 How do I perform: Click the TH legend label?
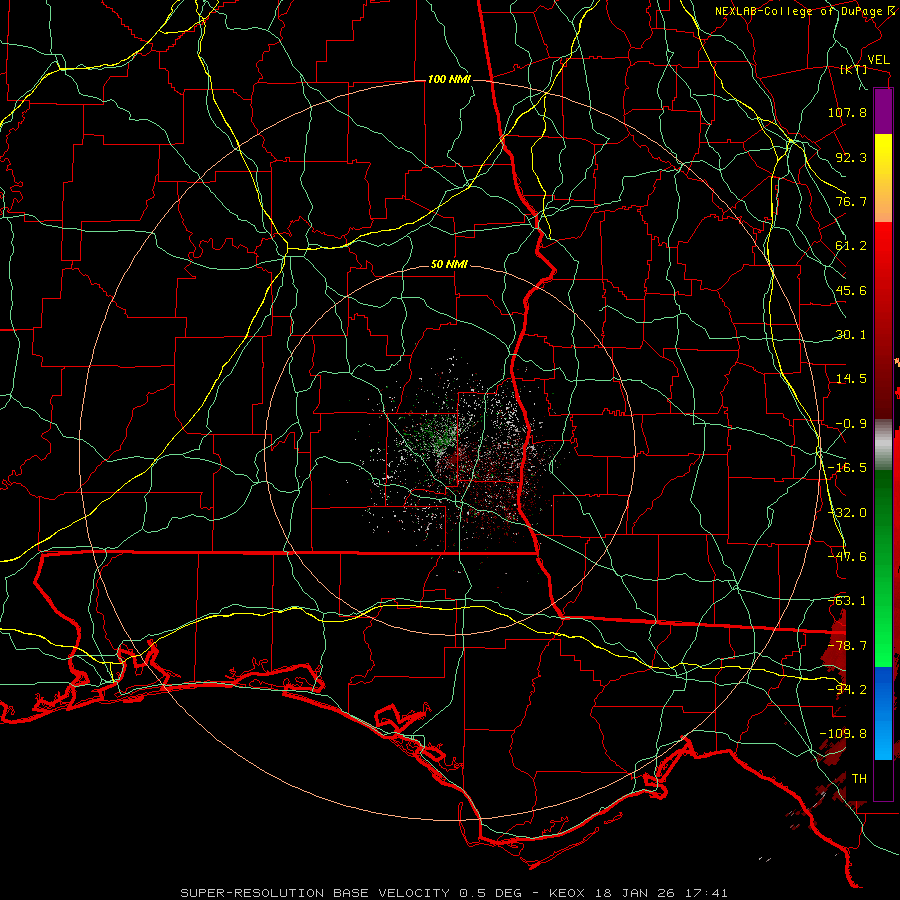(859, 779)
